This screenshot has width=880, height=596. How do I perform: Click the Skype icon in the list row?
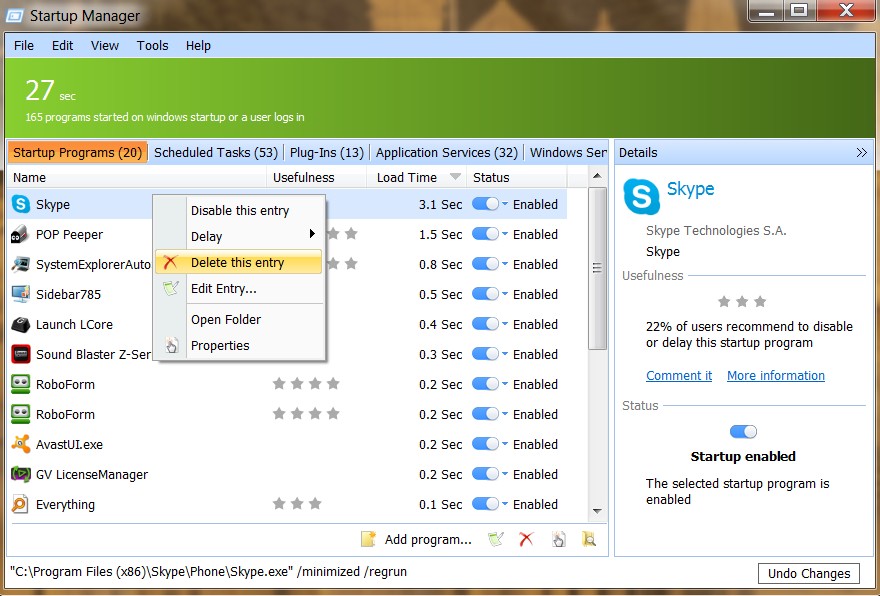[21, 204]
